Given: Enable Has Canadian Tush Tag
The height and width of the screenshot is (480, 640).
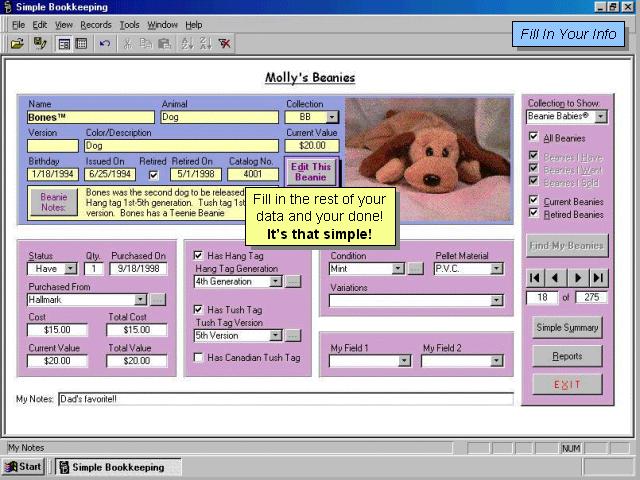Looking at the screenshot, I should [x=199, y=357].
